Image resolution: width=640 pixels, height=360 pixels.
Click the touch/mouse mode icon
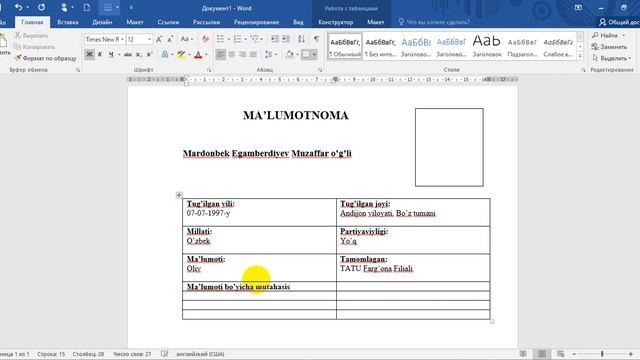click(64, 7)
